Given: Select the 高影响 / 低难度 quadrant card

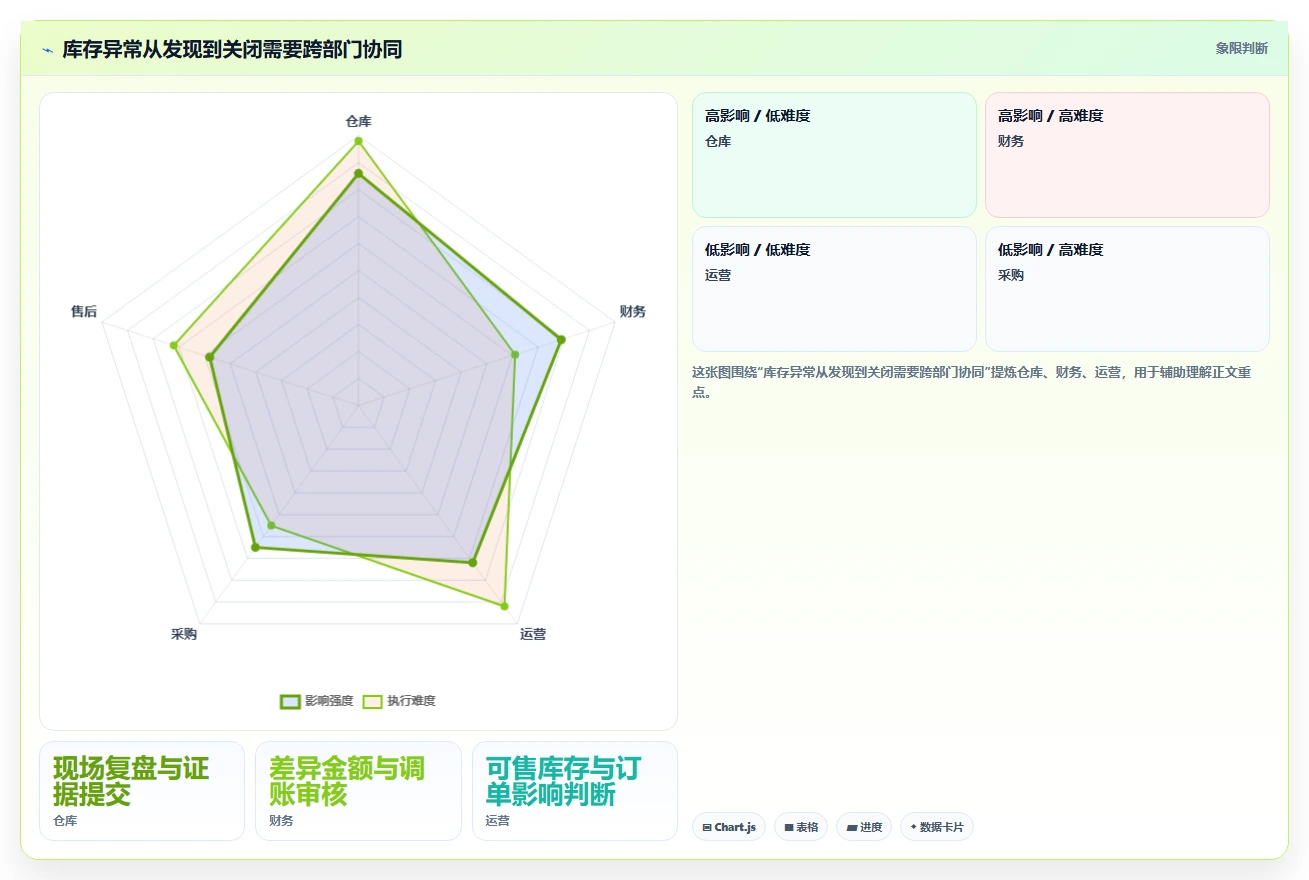Looking at the screenshot, I should [x=834, y=155].
